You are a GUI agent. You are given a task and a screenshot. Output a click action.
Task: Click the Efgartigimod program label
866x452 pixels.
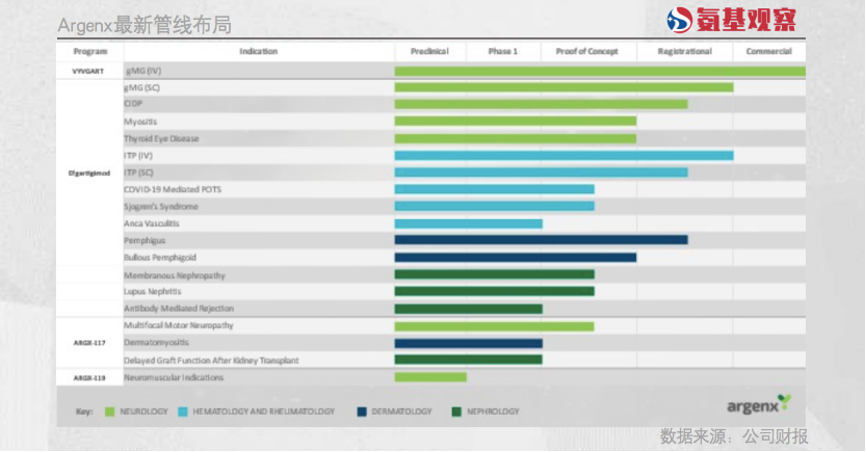[89, 173]
